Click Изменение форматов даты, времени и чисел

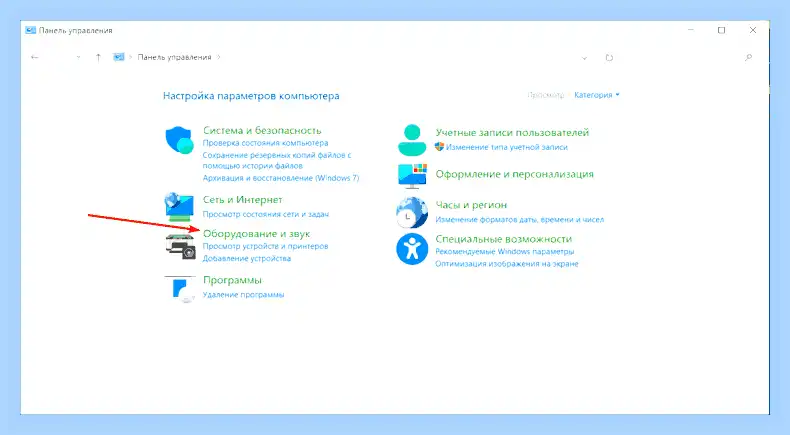(x=520, y=220)
